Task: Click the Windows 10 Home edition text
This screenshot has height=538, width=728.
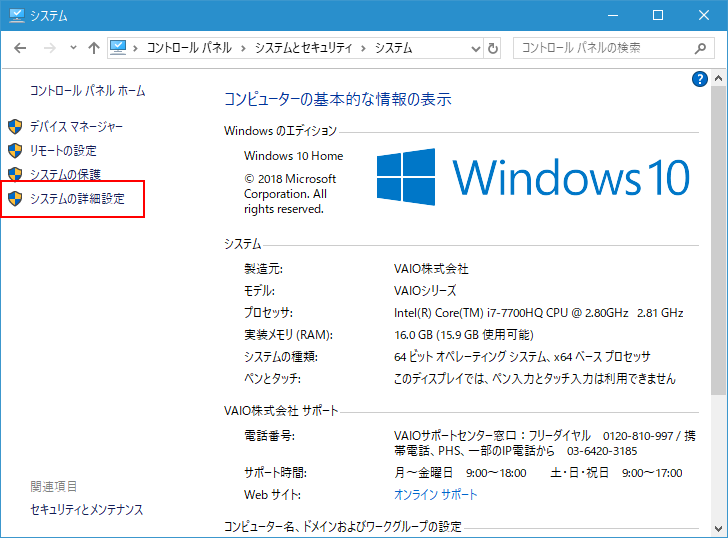Action: (x=293, y=156)
